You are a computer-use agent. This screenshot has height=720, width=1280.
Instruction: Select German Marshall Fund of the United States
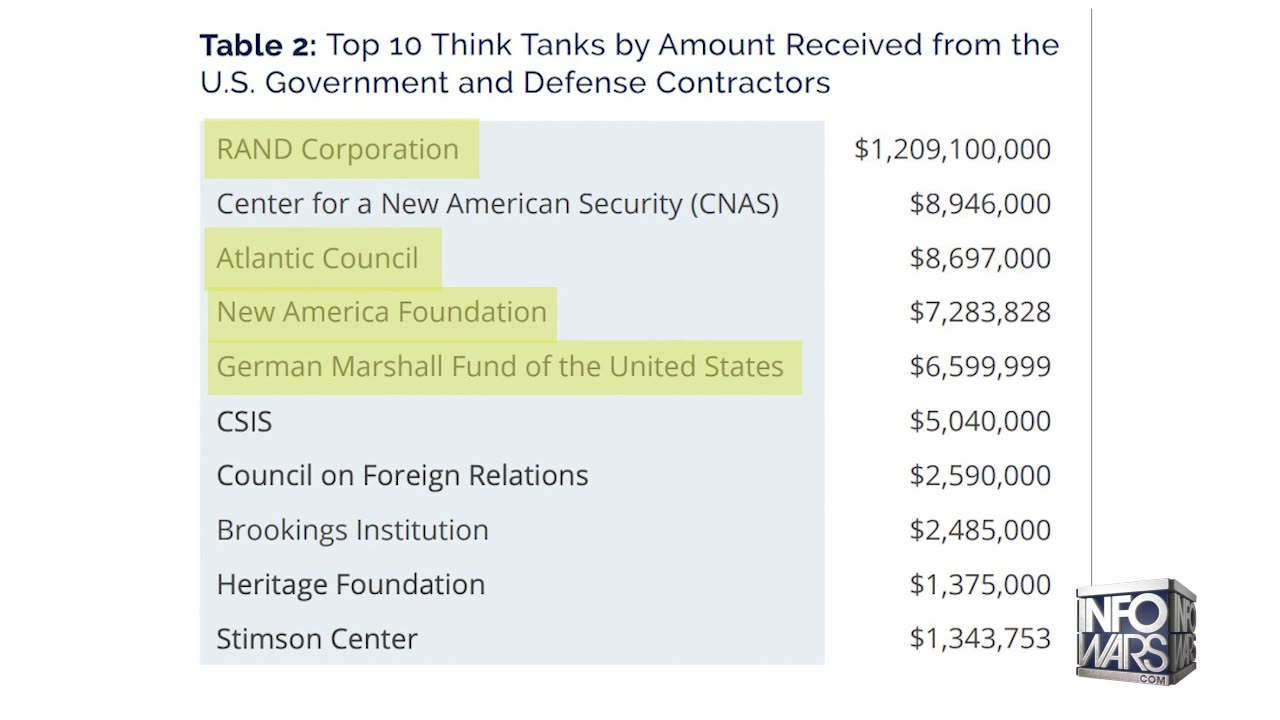500,366
